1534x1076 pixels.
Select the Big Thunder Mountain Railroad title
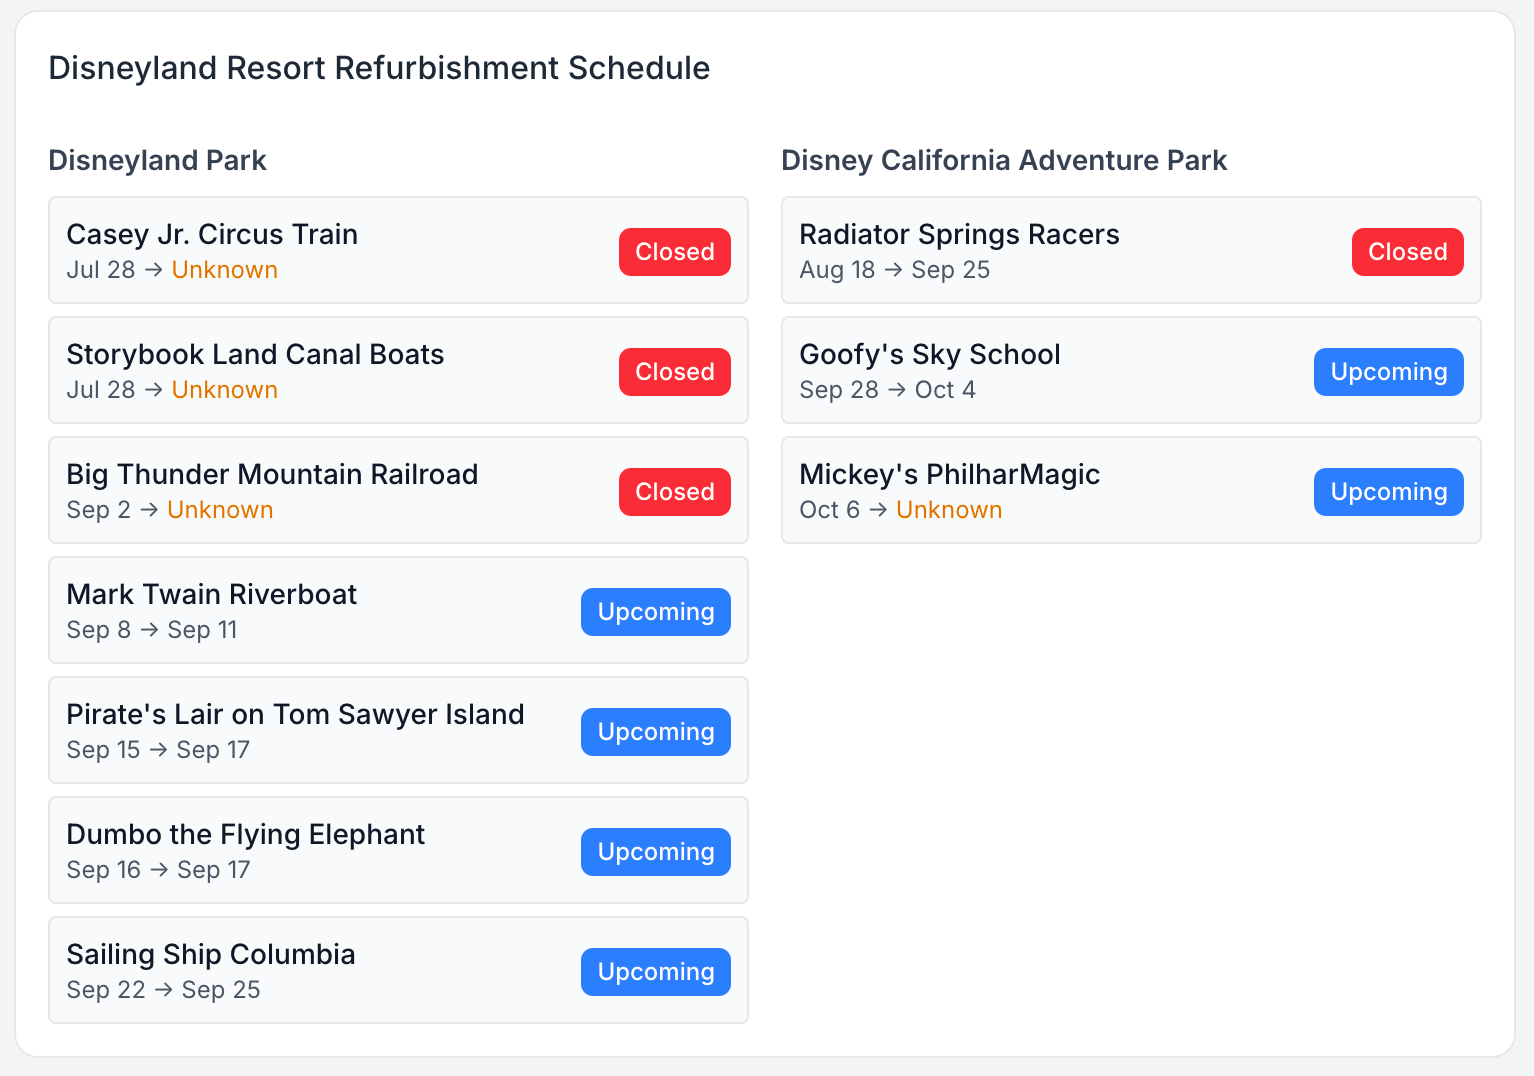click(x=272, y=474)
